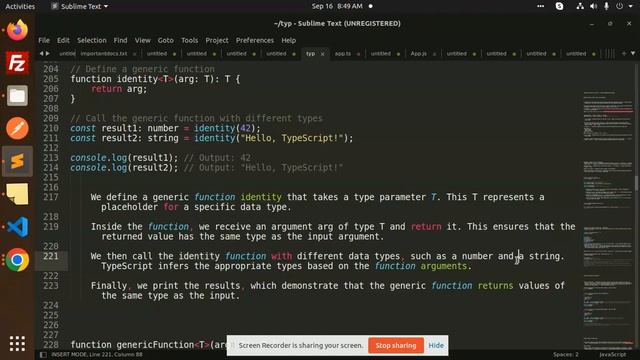The image size is (640, 360).
Task: Open the Edit menu
Action: [63, 40]
